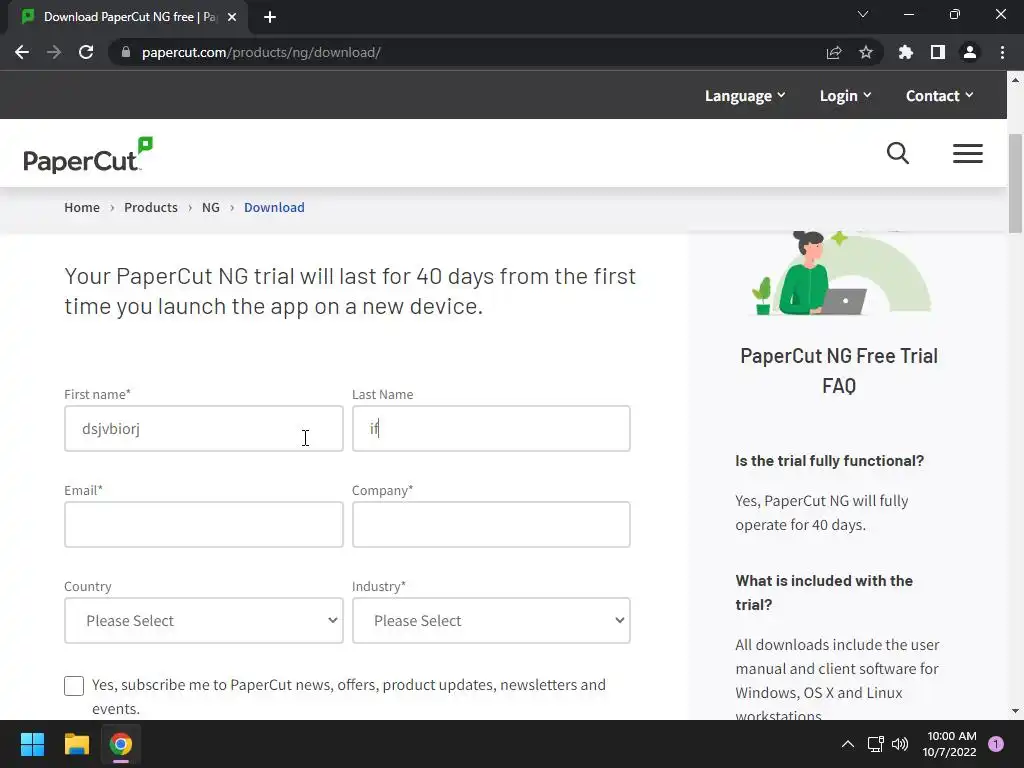Screen dimensions: 1024x768
Task: Go to the Products breadcrumb
Action: [151, 208]
